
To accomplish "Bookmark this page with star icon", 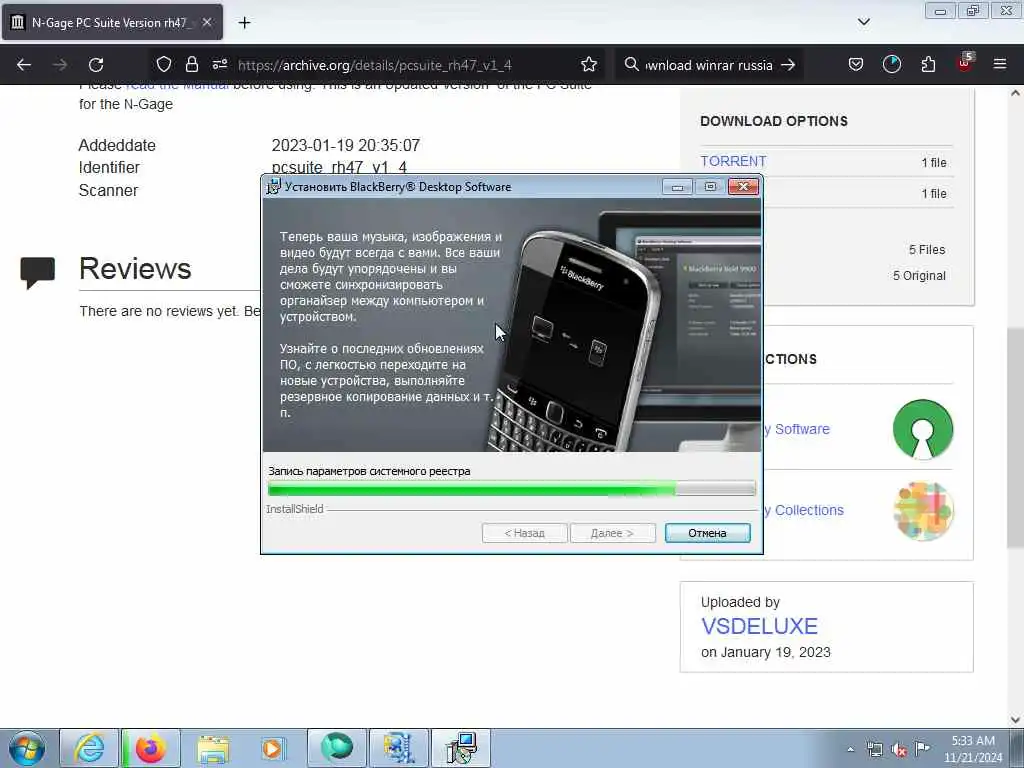I will coord(589,64).
